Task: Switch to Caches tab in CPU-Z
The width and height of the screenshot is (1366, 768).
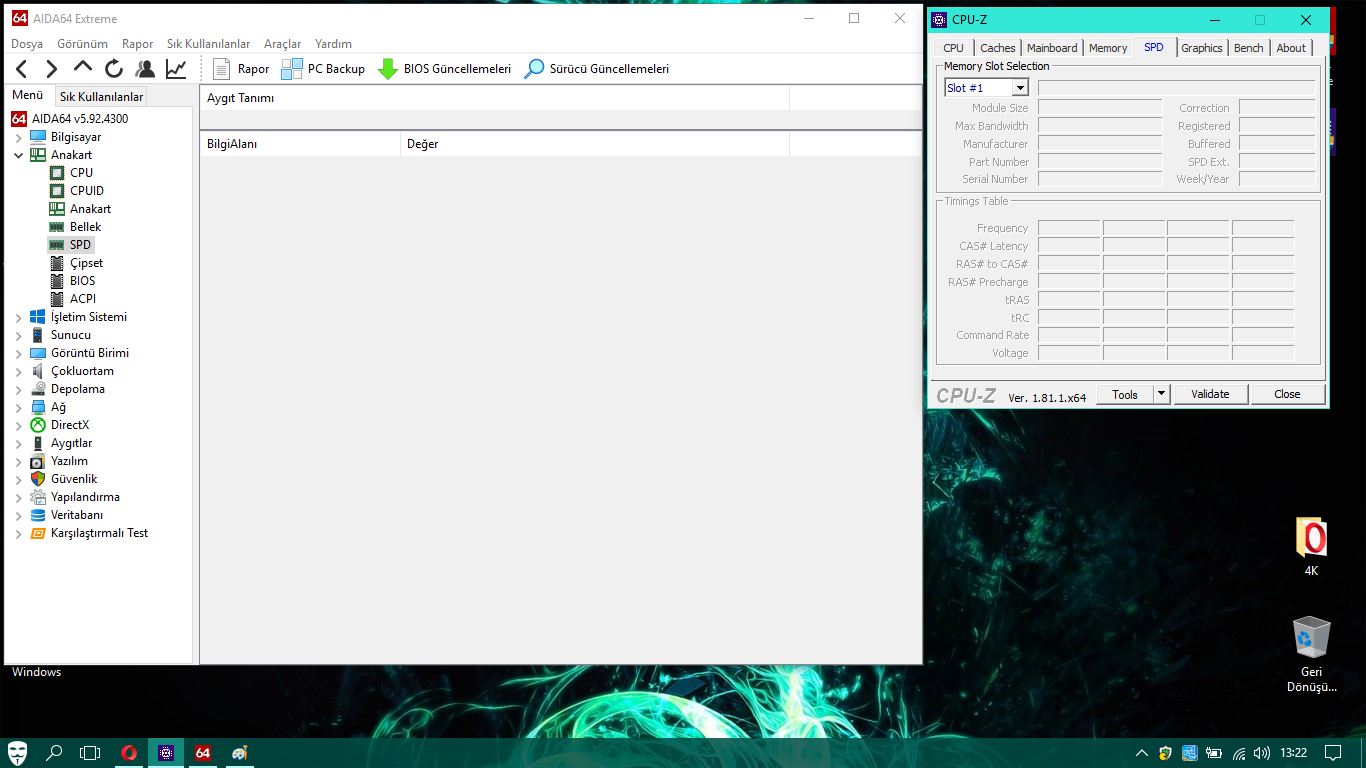Action: [998, 48]
